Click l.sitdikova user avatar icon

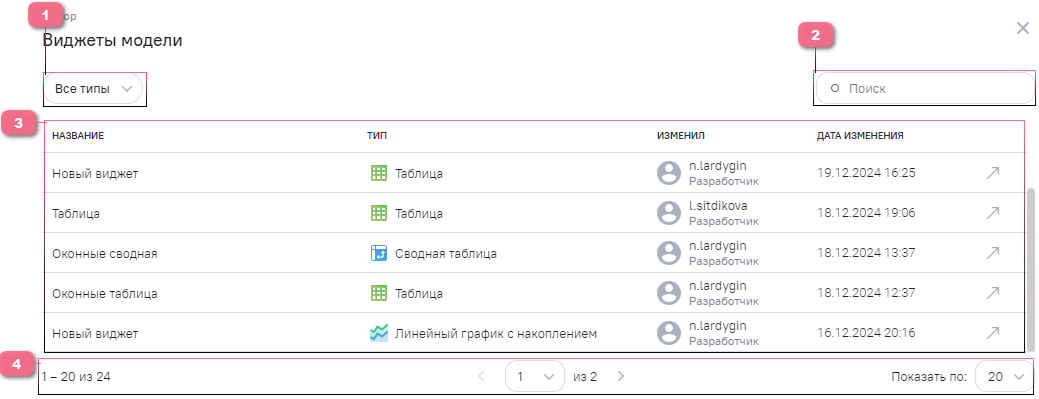669,213
